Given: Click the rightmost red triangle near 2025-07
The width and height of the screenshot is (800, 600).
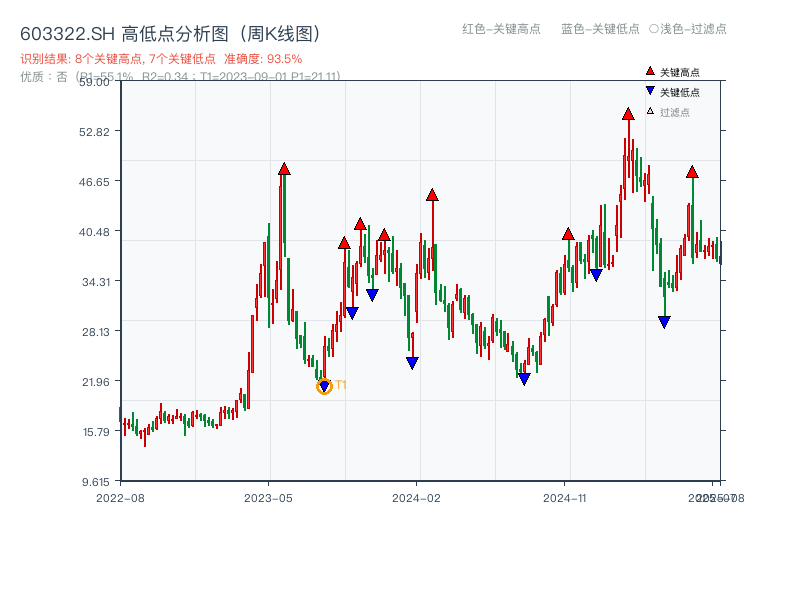Looking at the screenshot, I should click(x=692, y=172).
